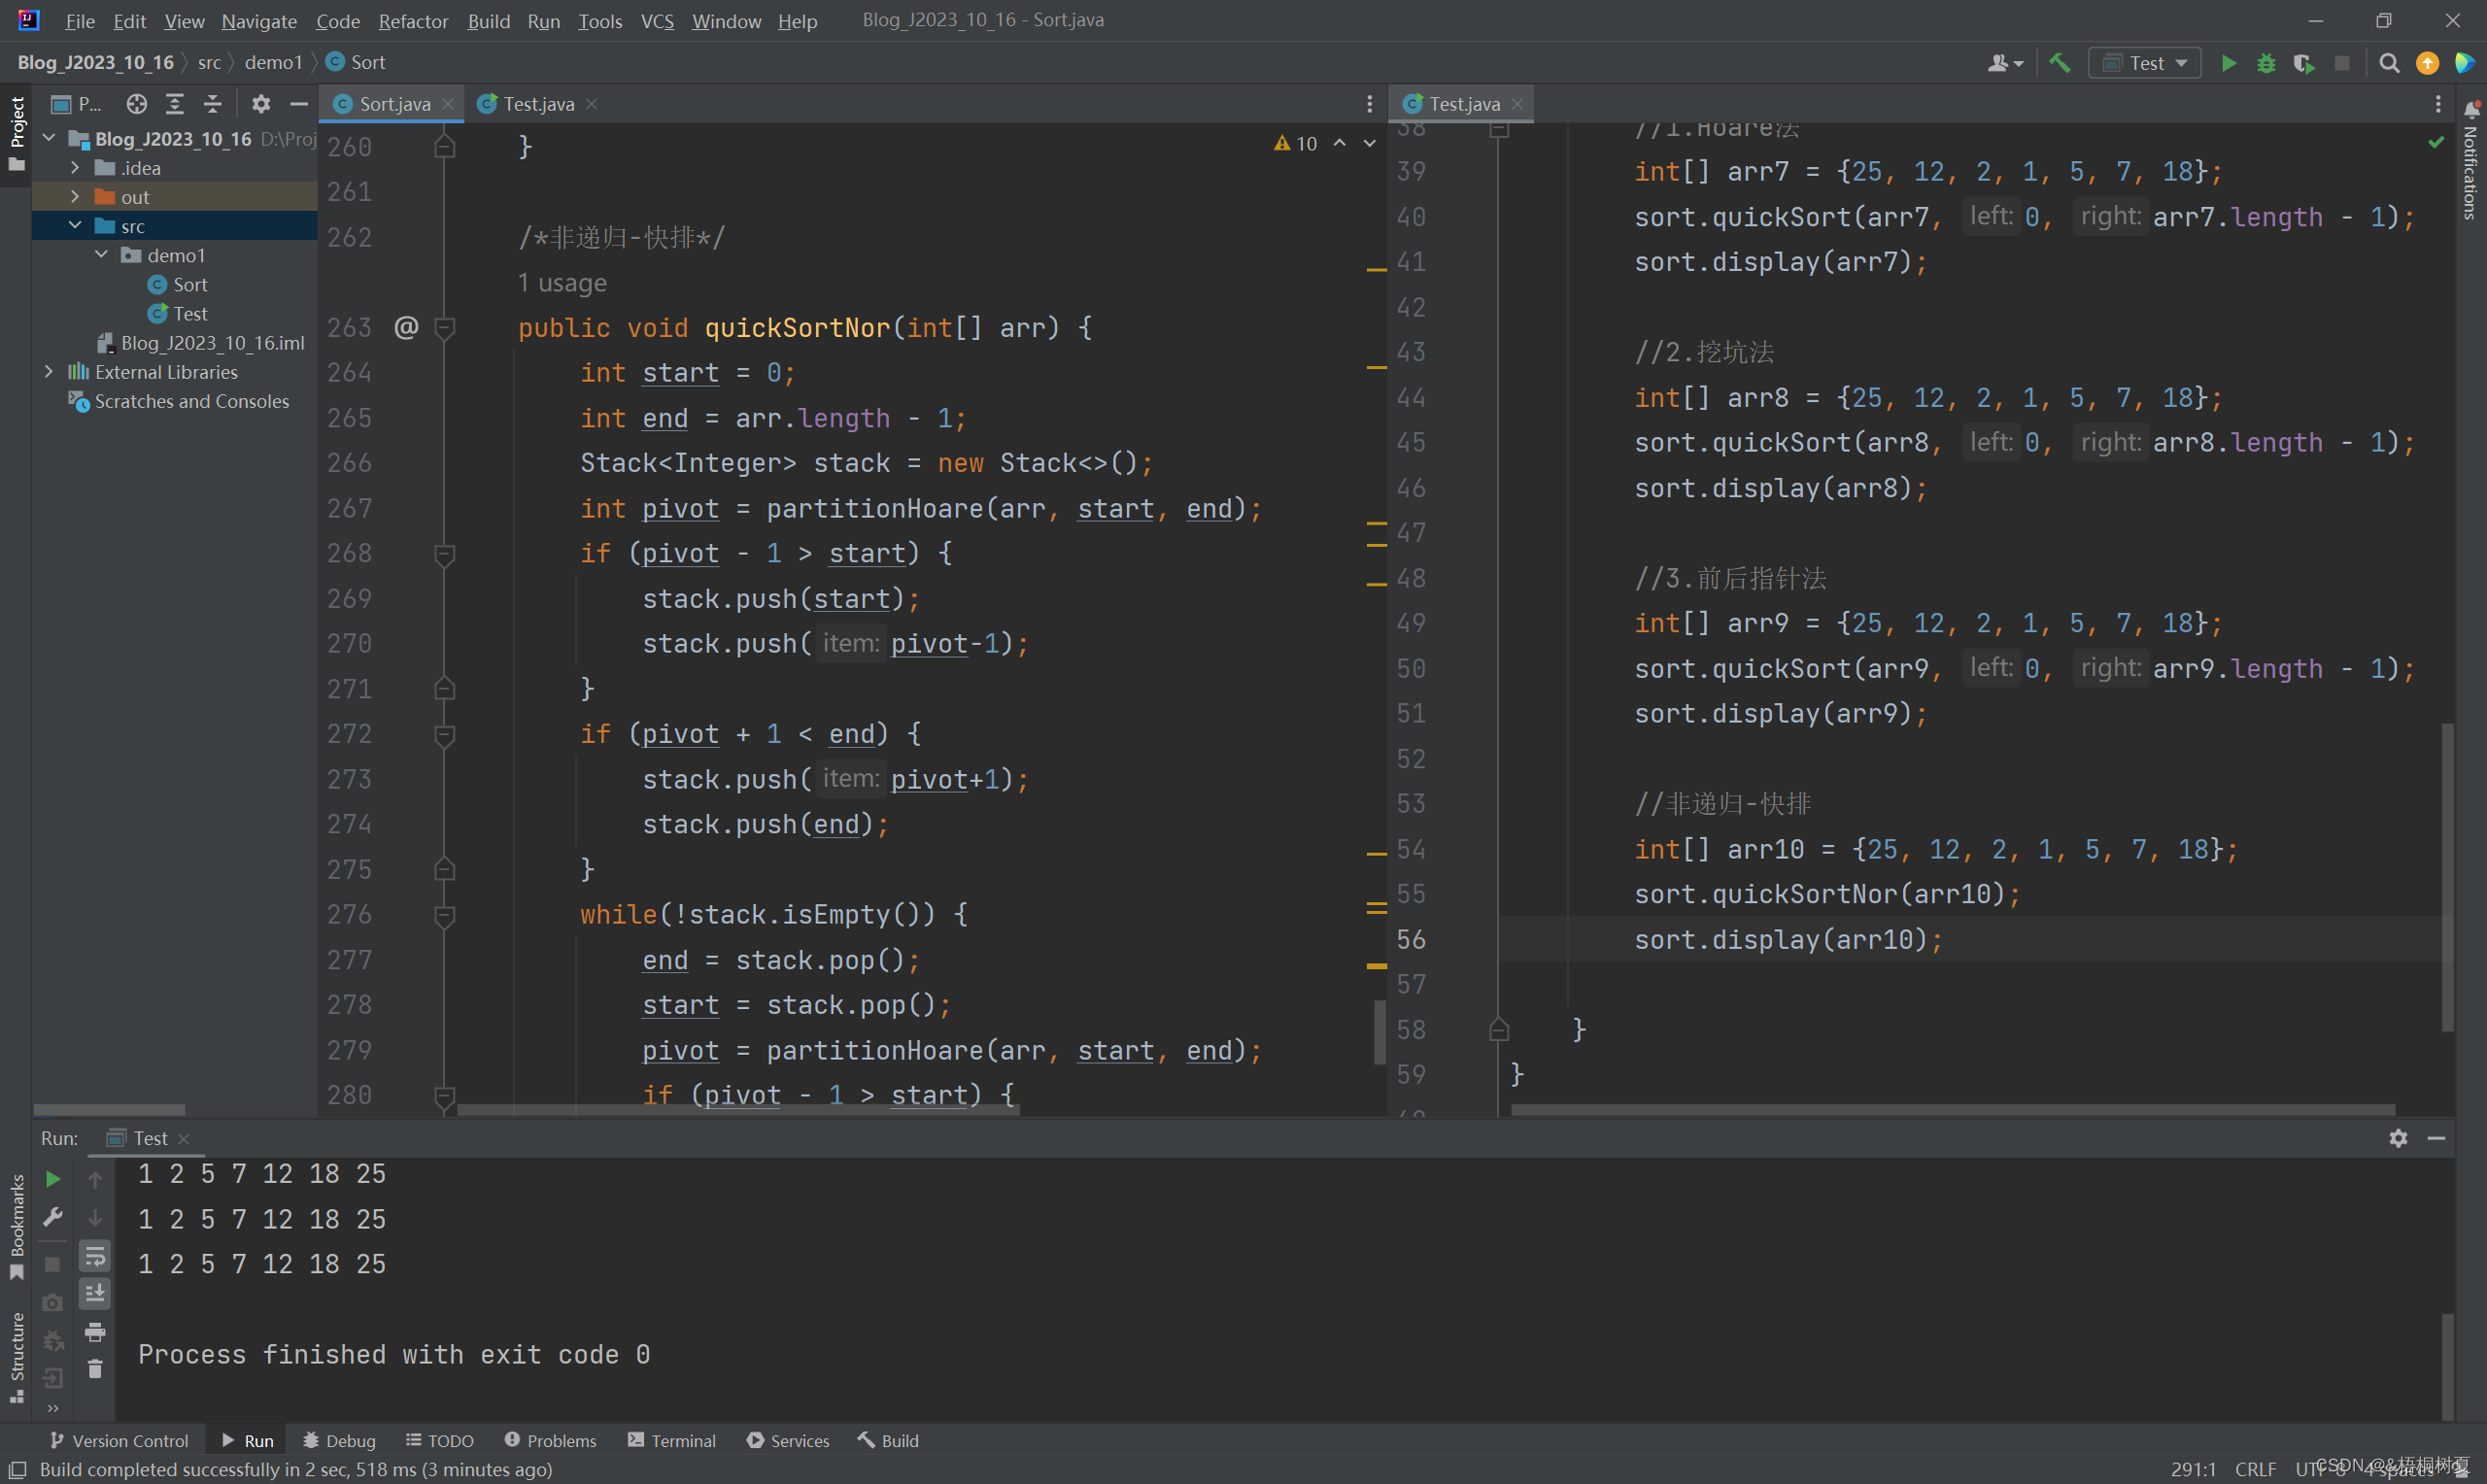Click CRLF line separator in status bar
This screenshot has width=2487, height=1484.
[2255, 1469]
